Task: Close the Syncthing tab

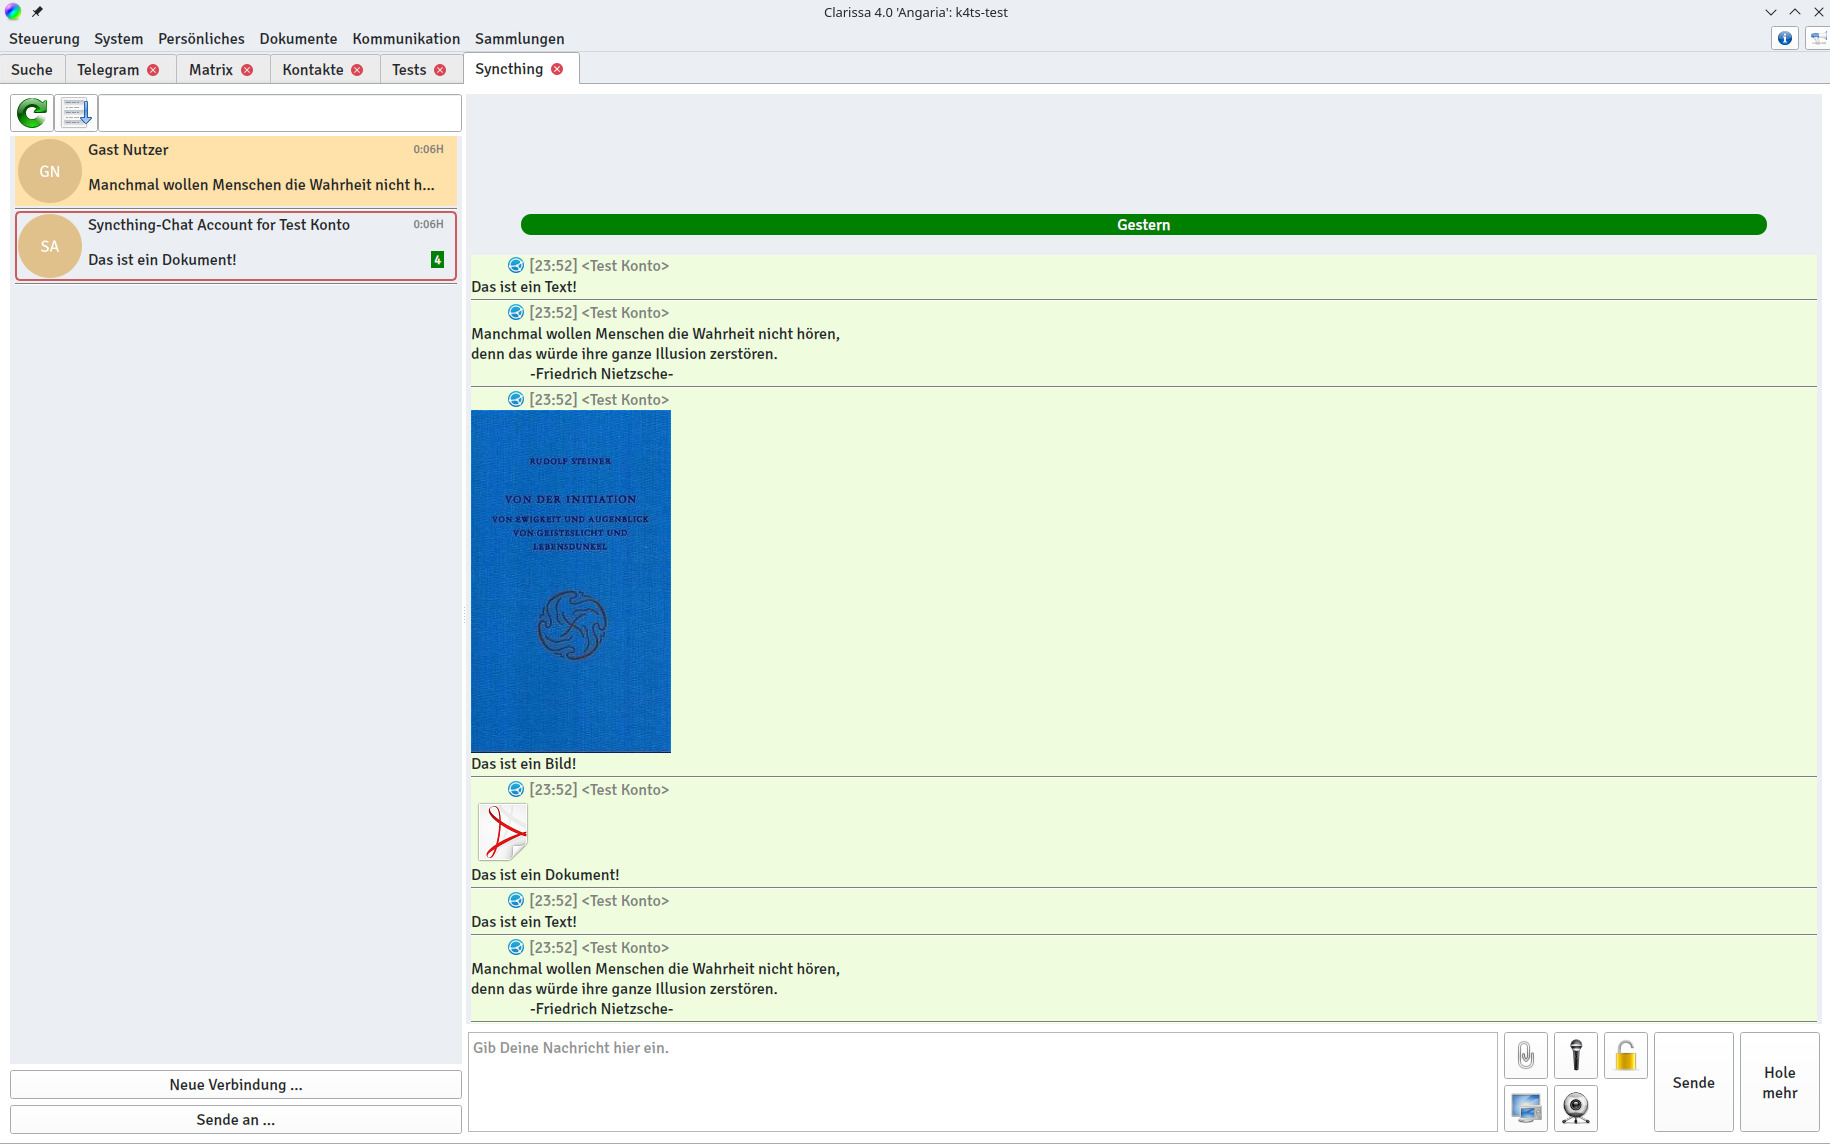Action: tap(557, 69)
